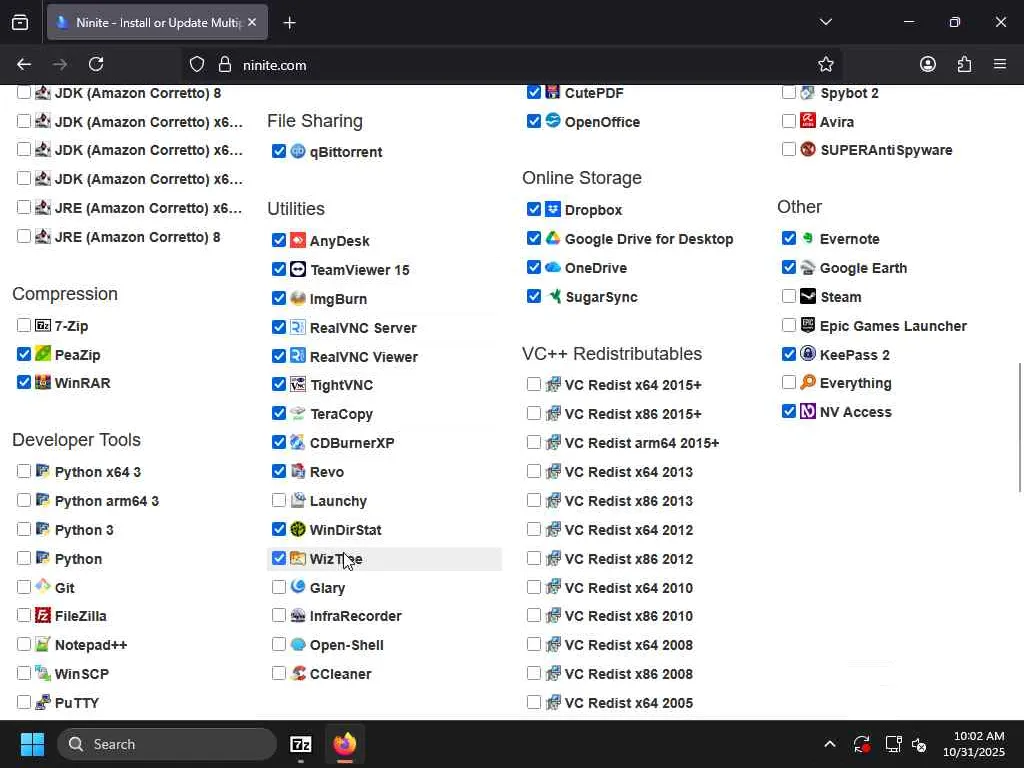Click the OneDrive cloud icon
Screen dimensions: 1024x768
point(552,267)
